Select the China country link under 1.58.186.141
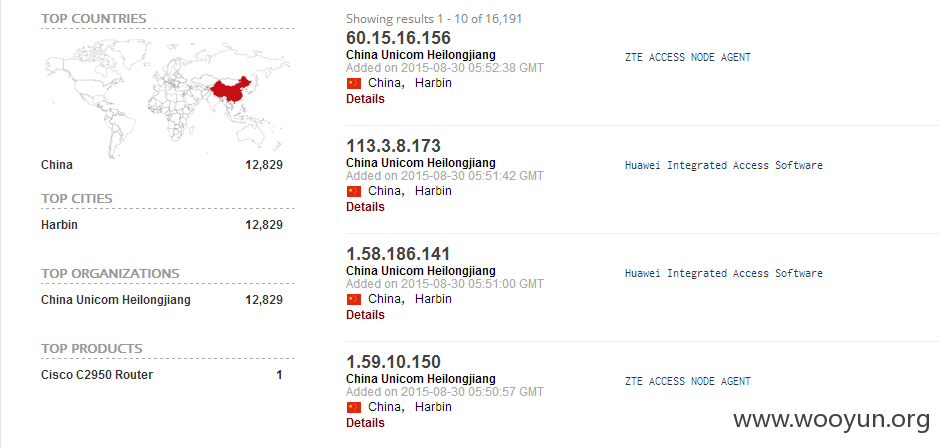 (x=384, y=299)
